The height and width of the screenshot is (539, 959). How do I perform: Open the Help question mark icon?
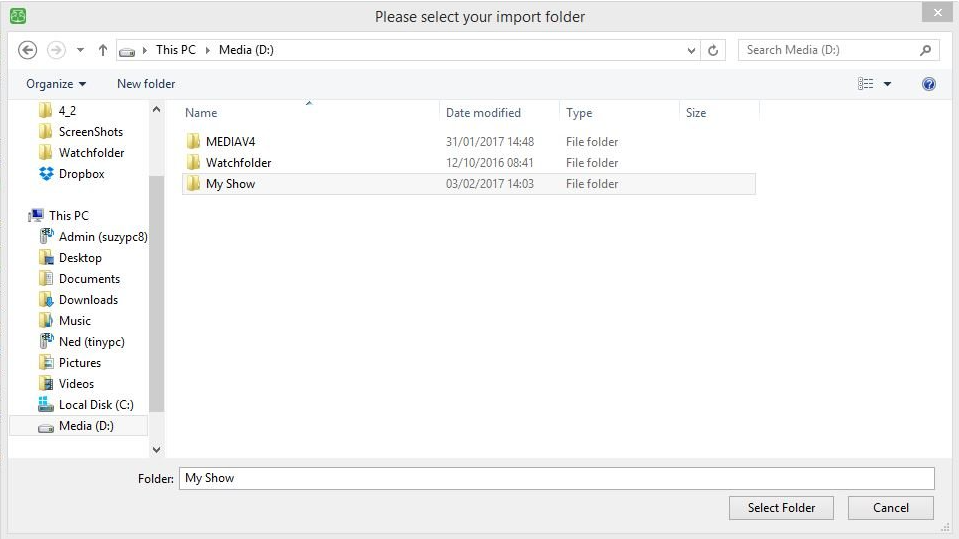click(928, 84)
